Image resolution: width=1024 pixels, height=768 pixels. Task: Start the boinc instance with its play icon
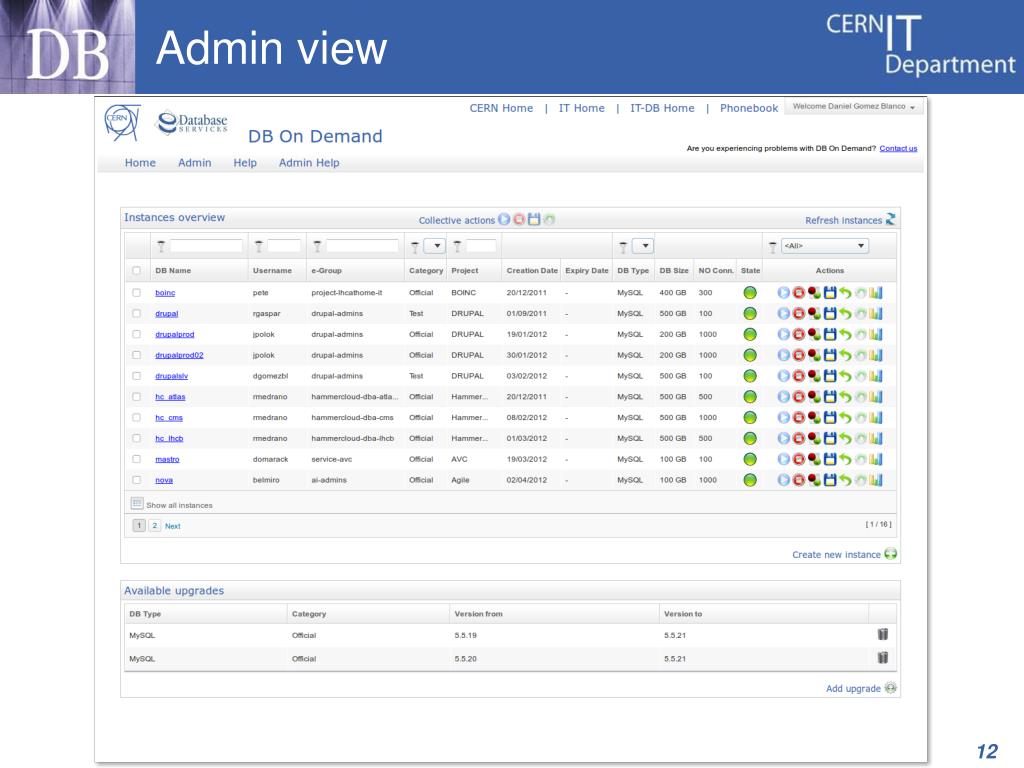click(x=783, y=293)
